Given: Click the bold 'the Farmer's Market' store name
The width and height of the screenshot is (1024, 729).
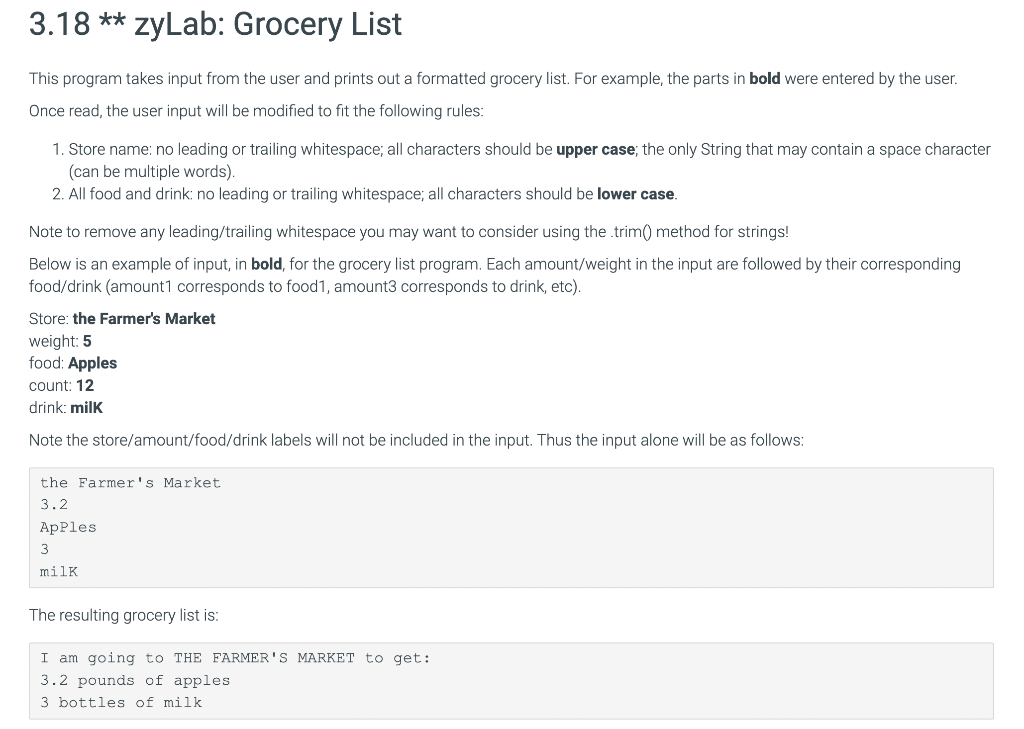Looking at the screenshot, I should point(144,319).
